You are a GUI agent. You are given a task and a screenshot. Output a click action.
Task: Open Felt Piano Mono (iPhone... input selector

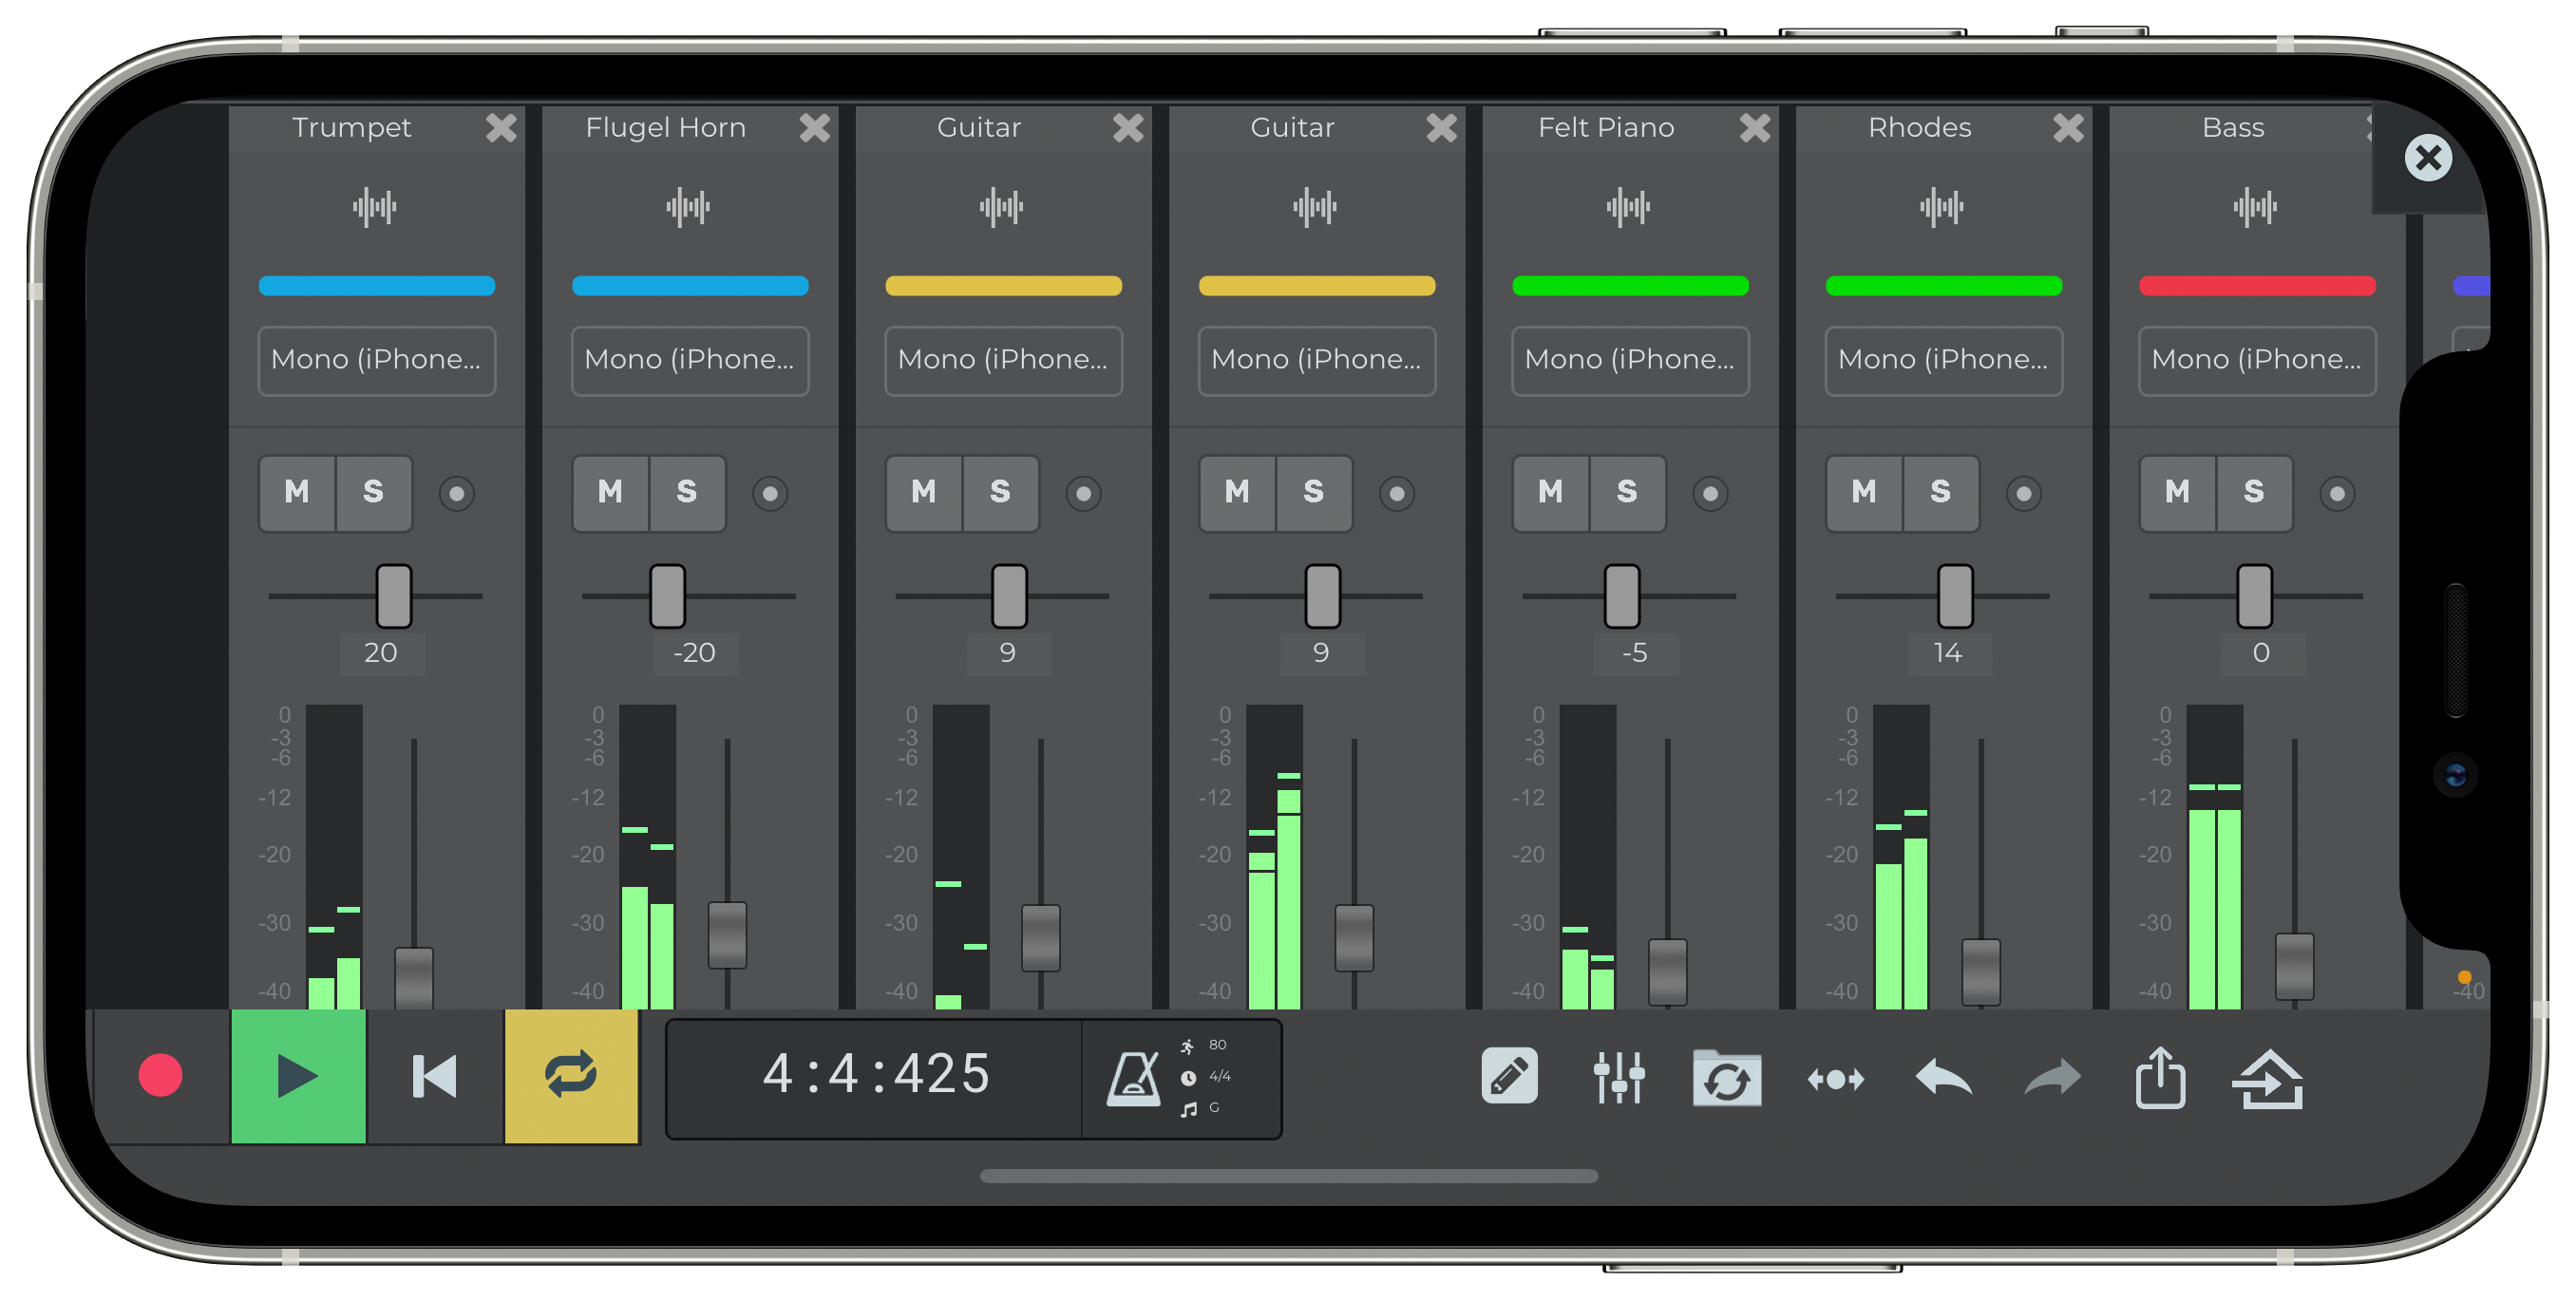click(x=1630, y=360)
